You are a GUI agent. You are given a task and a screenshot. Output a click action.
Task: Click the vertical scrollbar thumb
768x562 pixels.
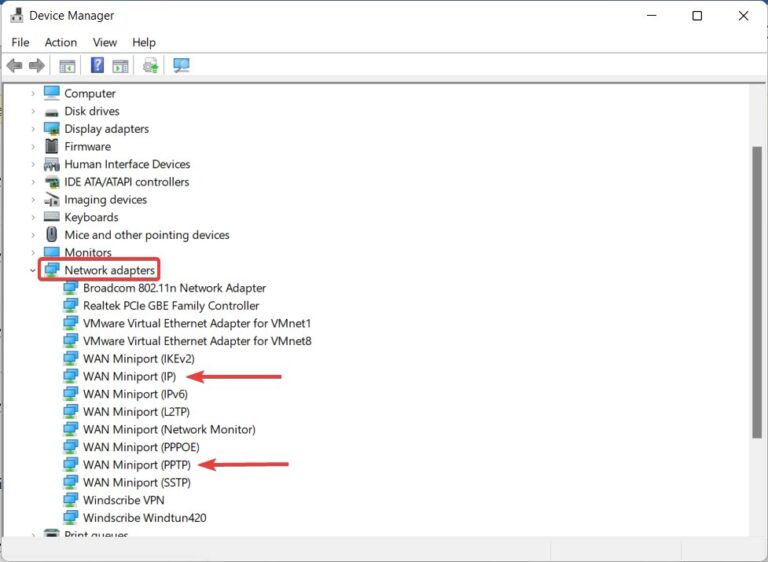pos(757,292)
